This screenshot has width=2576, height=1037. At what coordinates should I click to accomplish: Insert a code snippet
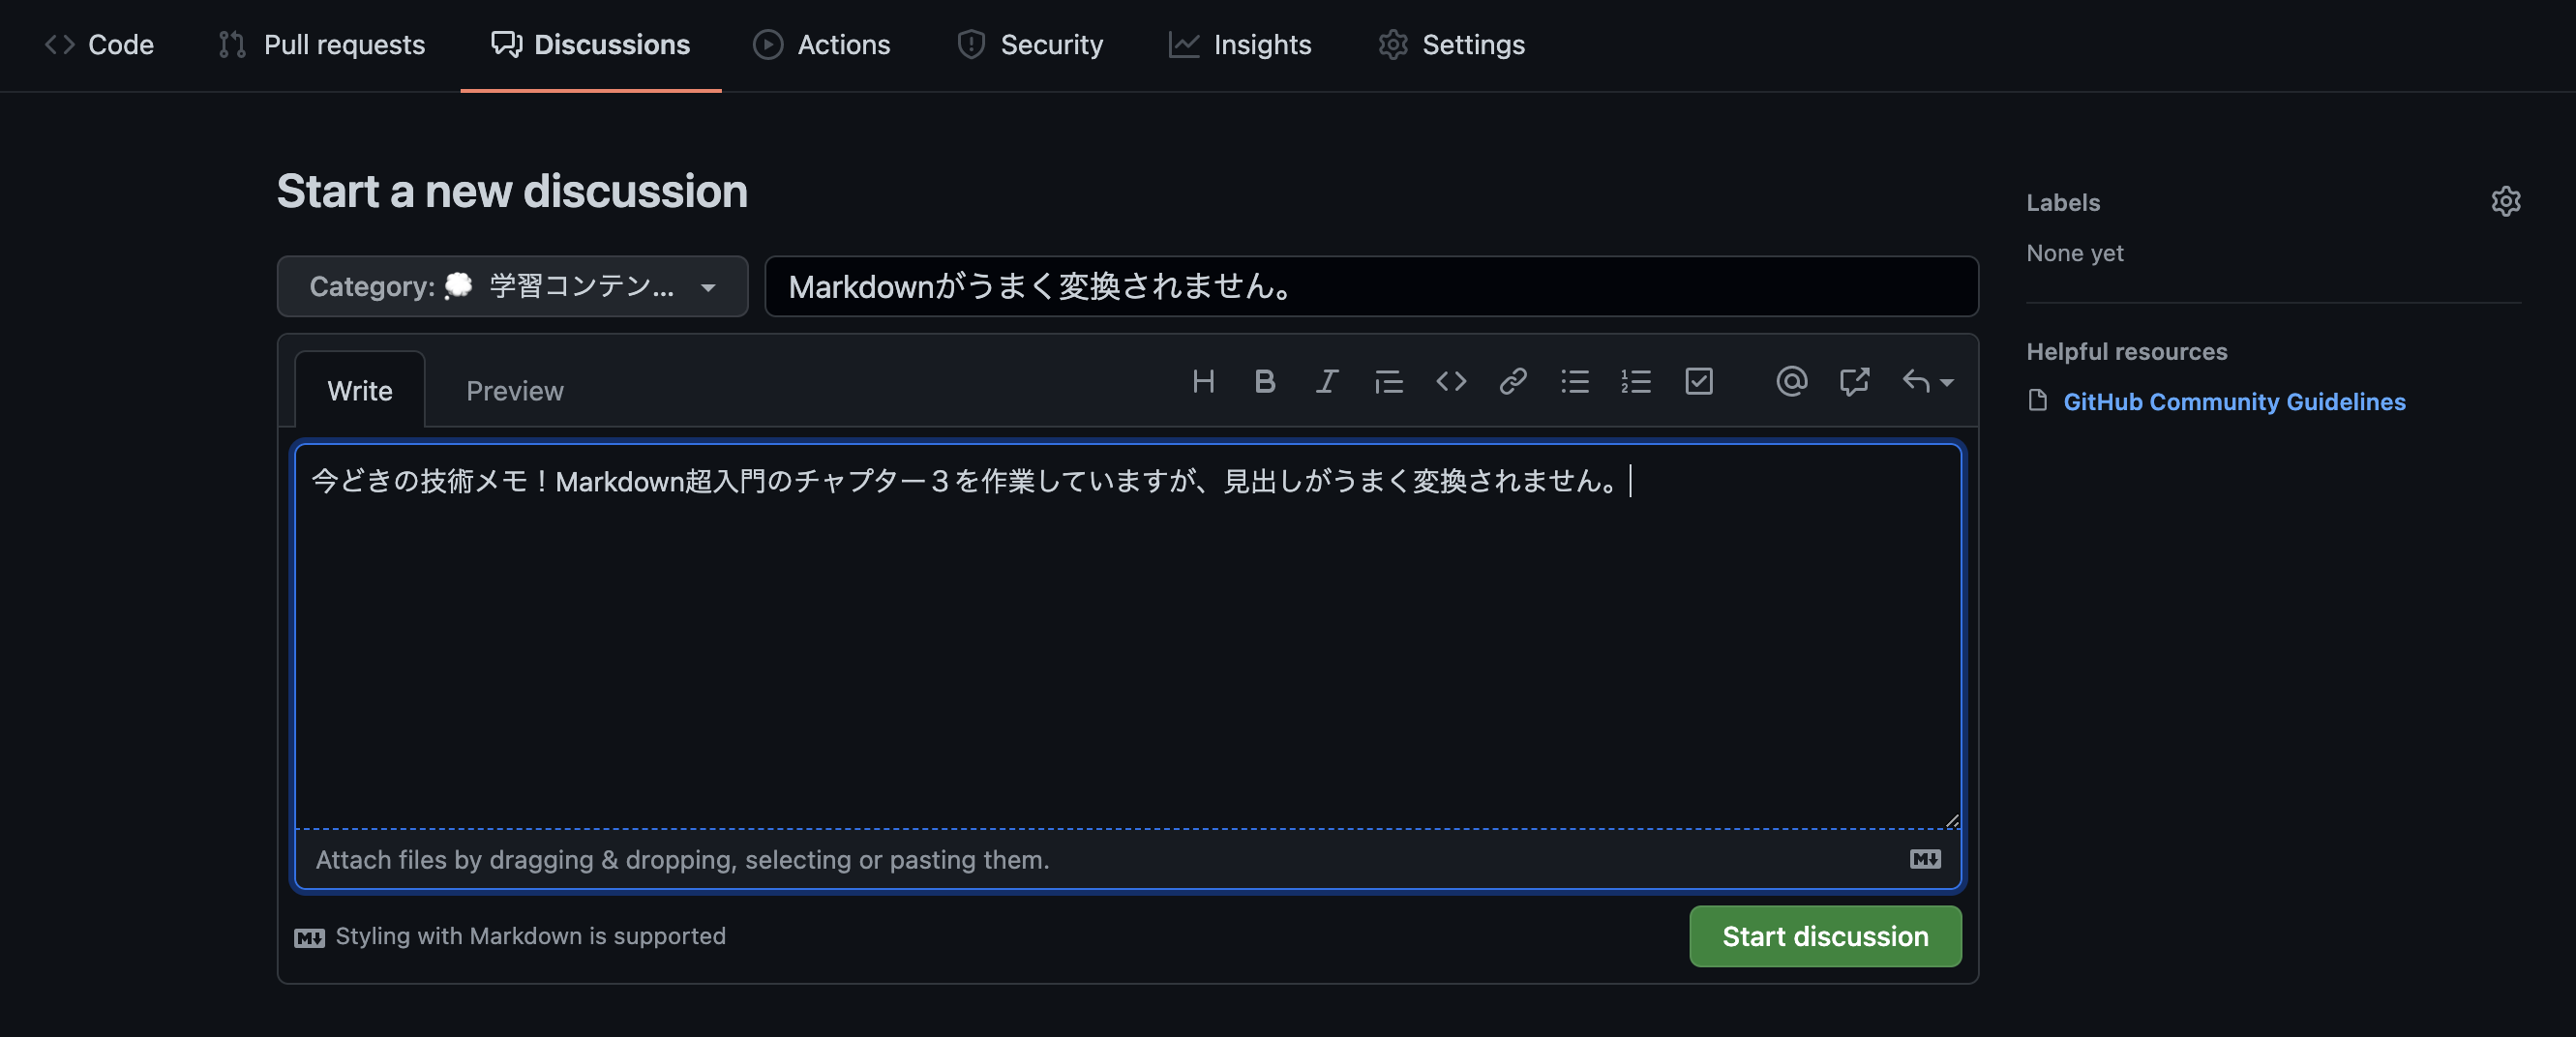[x=1451, y=382]
